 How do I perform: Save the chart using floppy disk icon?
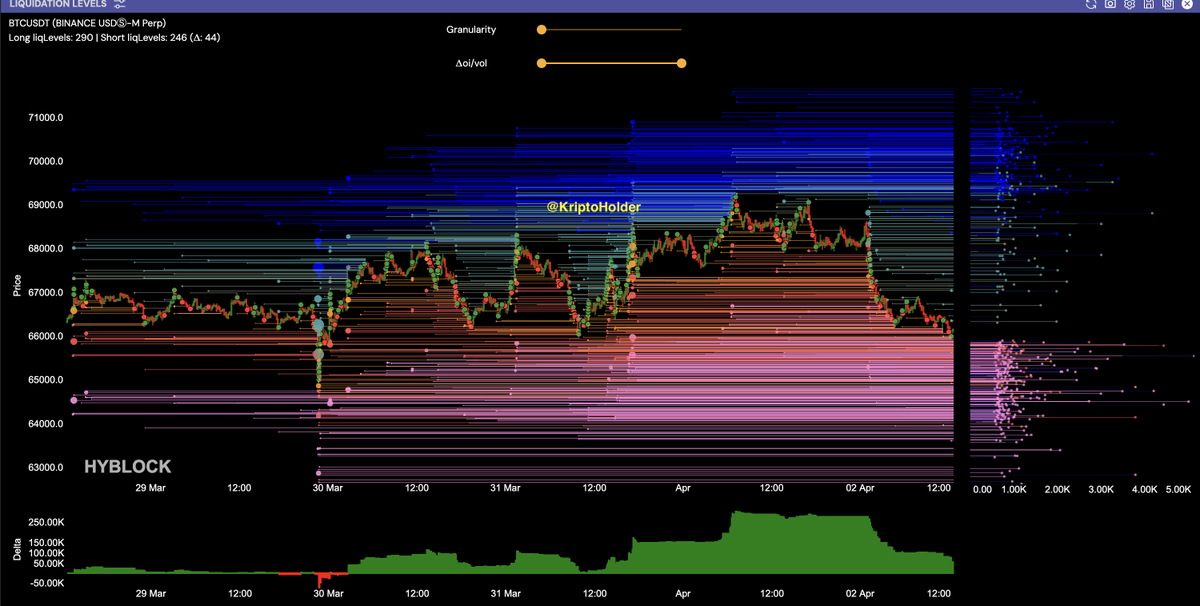tap(1148, 4)
